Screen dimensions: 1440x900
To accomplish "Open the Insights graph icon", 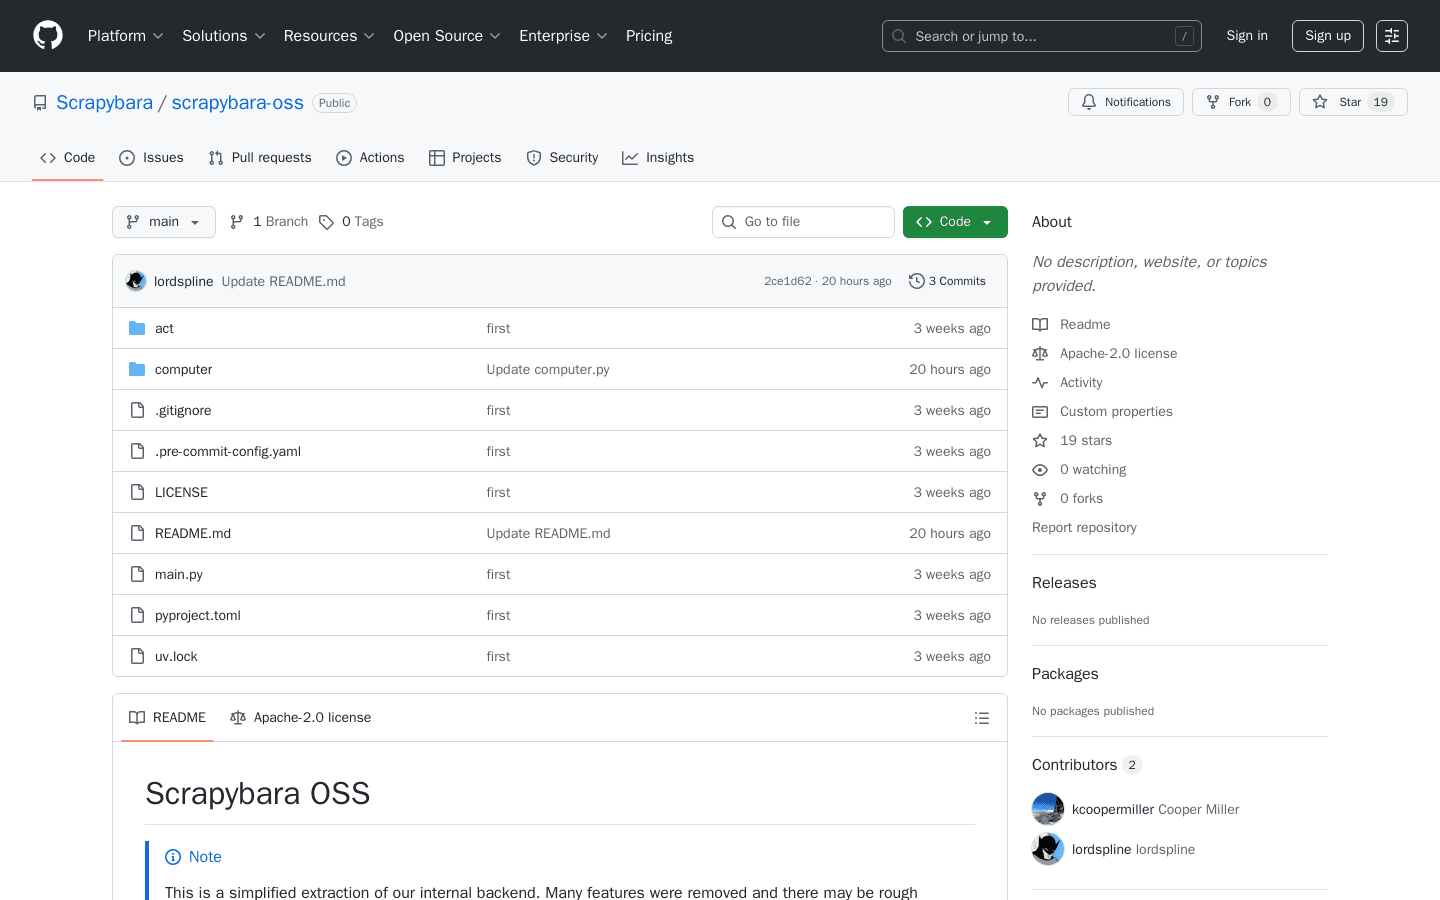I will (x=630, y=157).
